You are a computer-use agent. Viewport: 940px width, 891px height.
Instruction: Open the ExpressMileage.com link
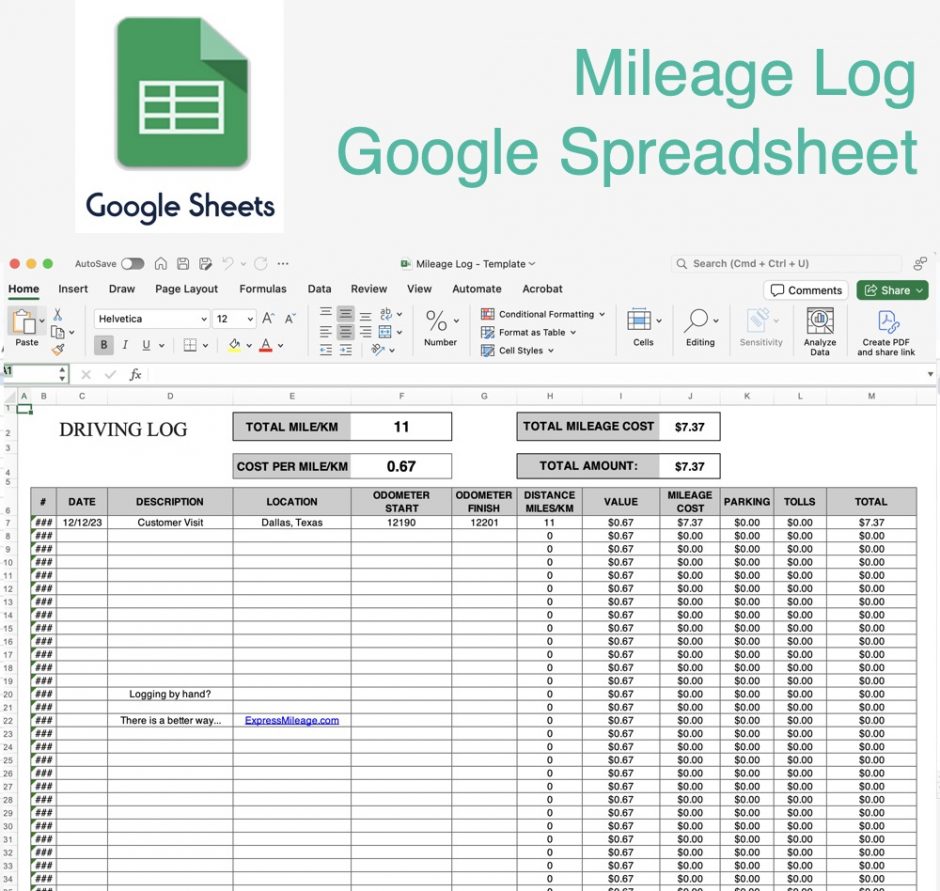point(292,720)
